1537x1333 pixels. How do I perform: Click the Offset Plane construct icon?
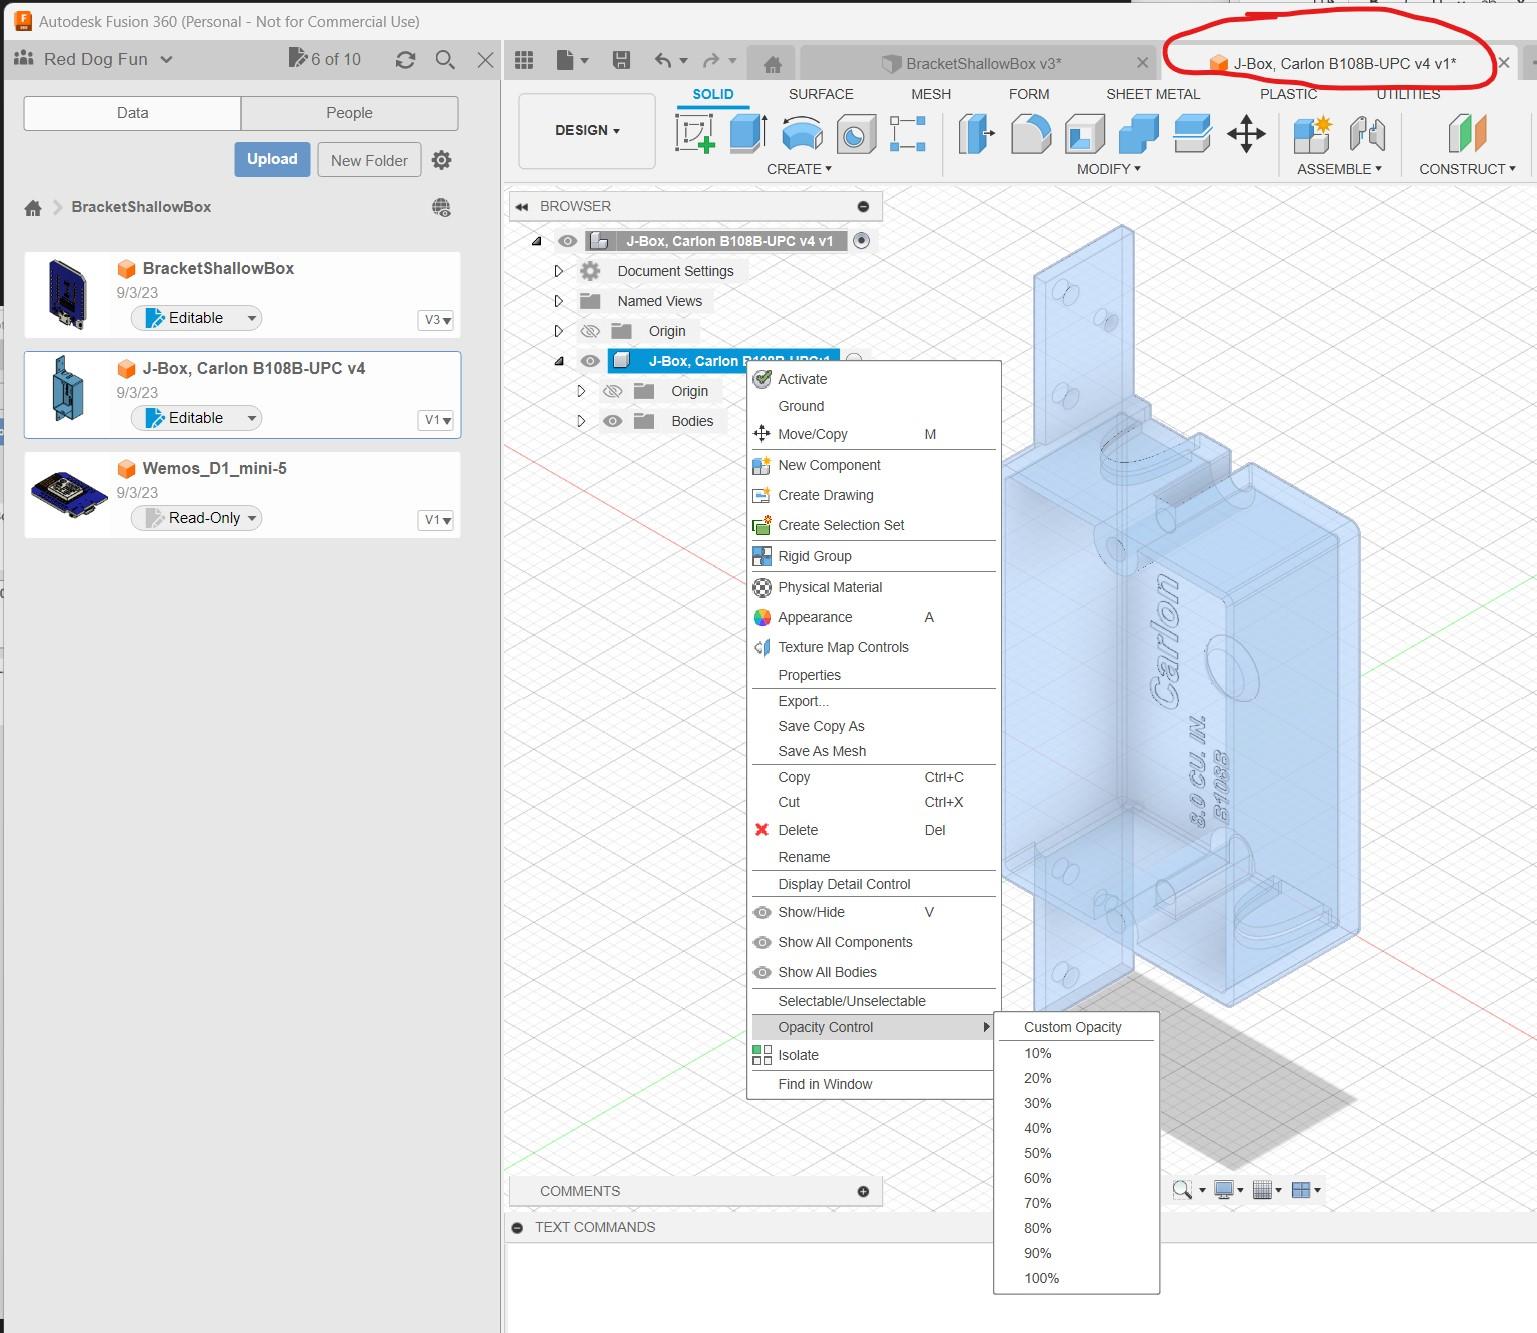tap(1467, 133)
